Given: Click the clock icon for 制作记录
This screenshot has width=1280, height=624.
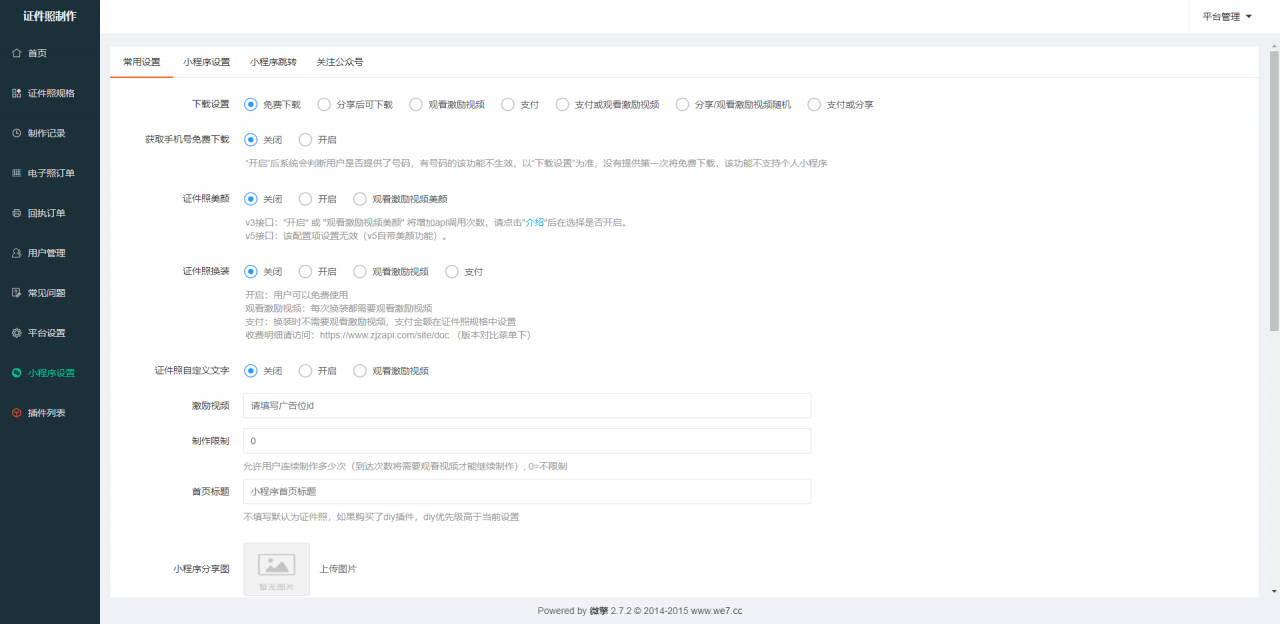Looking at the screenshot, I should (x=16, y=133).
